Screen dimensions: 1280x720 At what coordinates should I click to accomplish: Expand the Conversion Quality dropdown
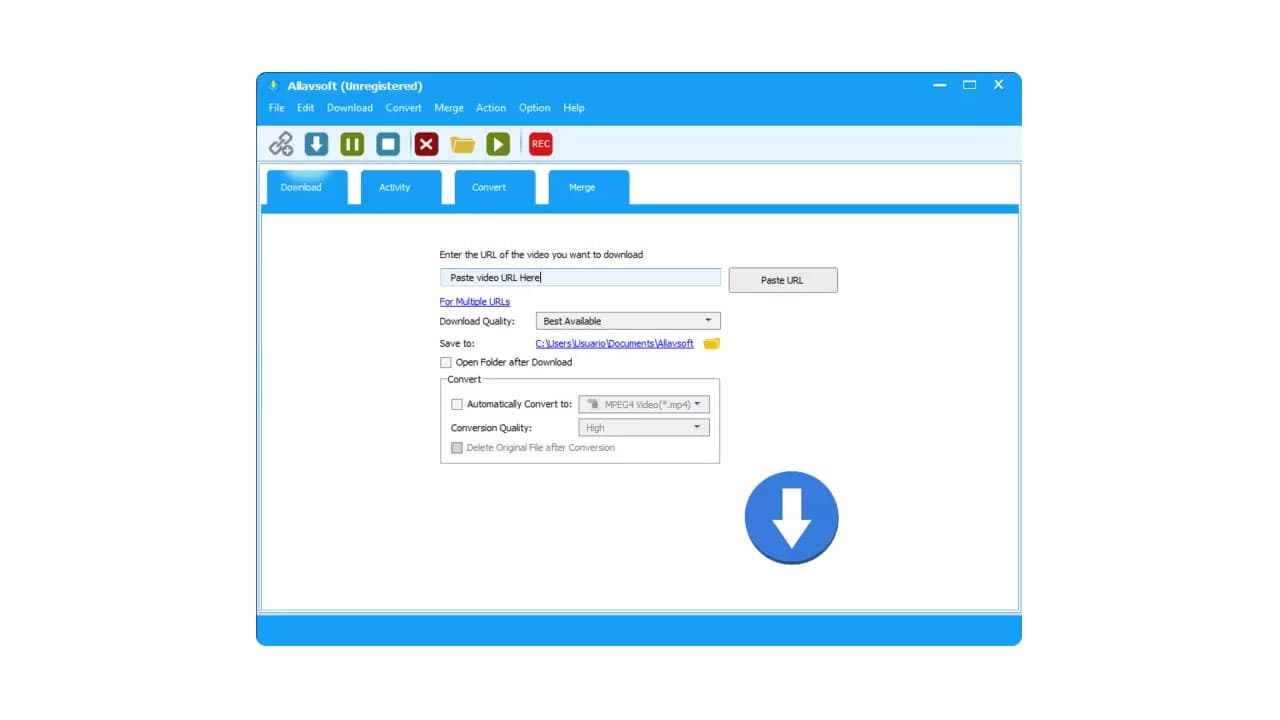pyautogui.click(x=698, y=427)
